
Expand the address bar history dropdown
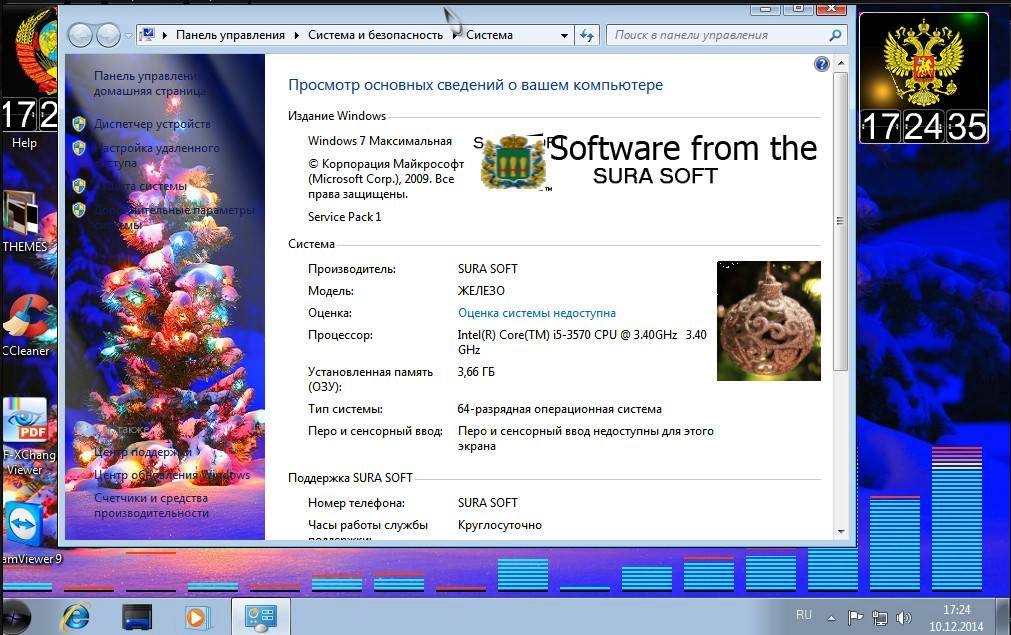(x=564, y=35)
